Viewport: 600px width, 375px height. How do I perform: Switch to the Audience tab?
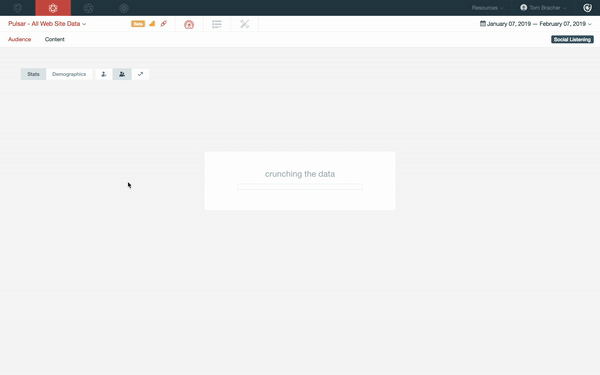click(x=20, y=39)
